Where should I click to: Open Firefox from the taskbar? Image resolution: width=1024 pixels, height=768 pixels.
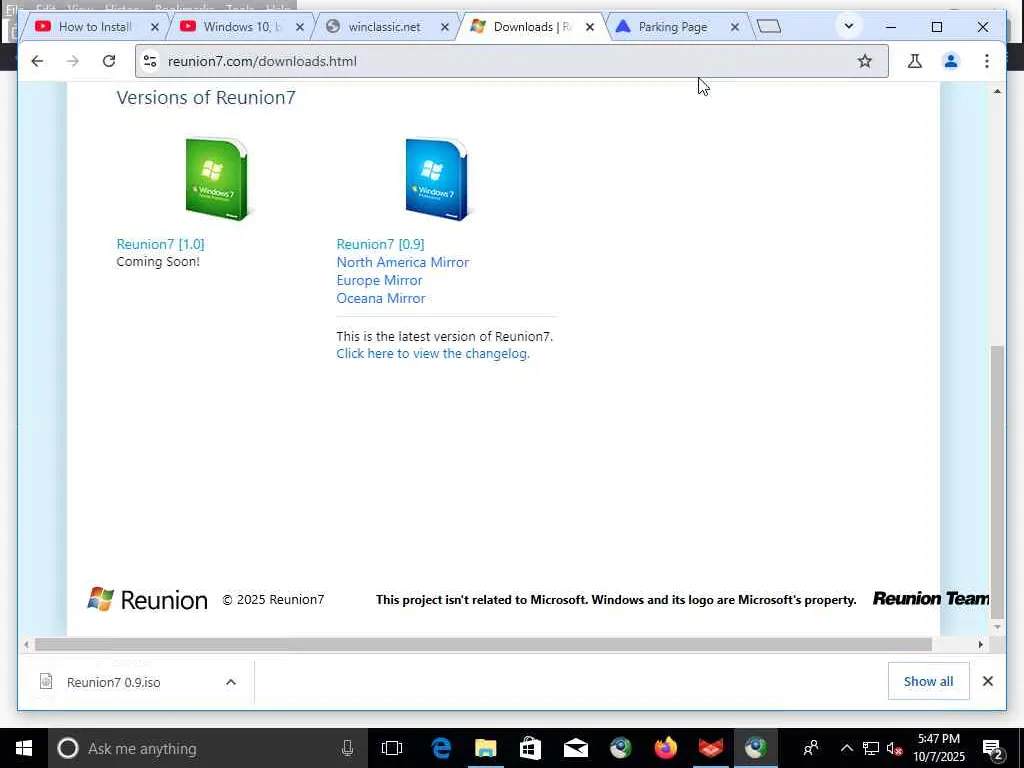[x=665, y=748]
